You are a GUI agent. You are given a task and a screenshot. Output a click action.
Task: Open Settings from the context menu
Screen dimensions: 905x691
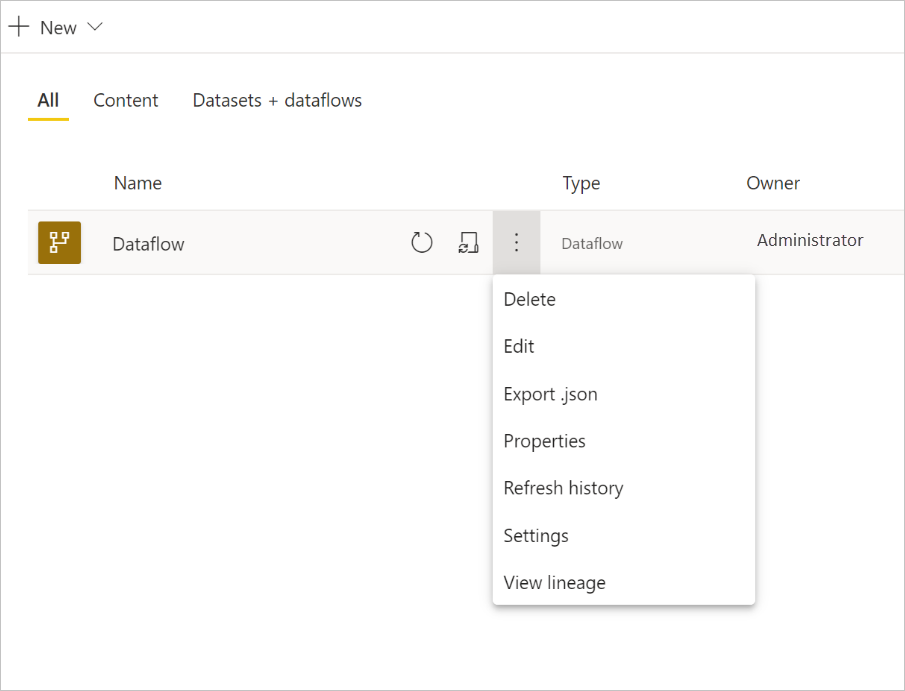(536, 535)
